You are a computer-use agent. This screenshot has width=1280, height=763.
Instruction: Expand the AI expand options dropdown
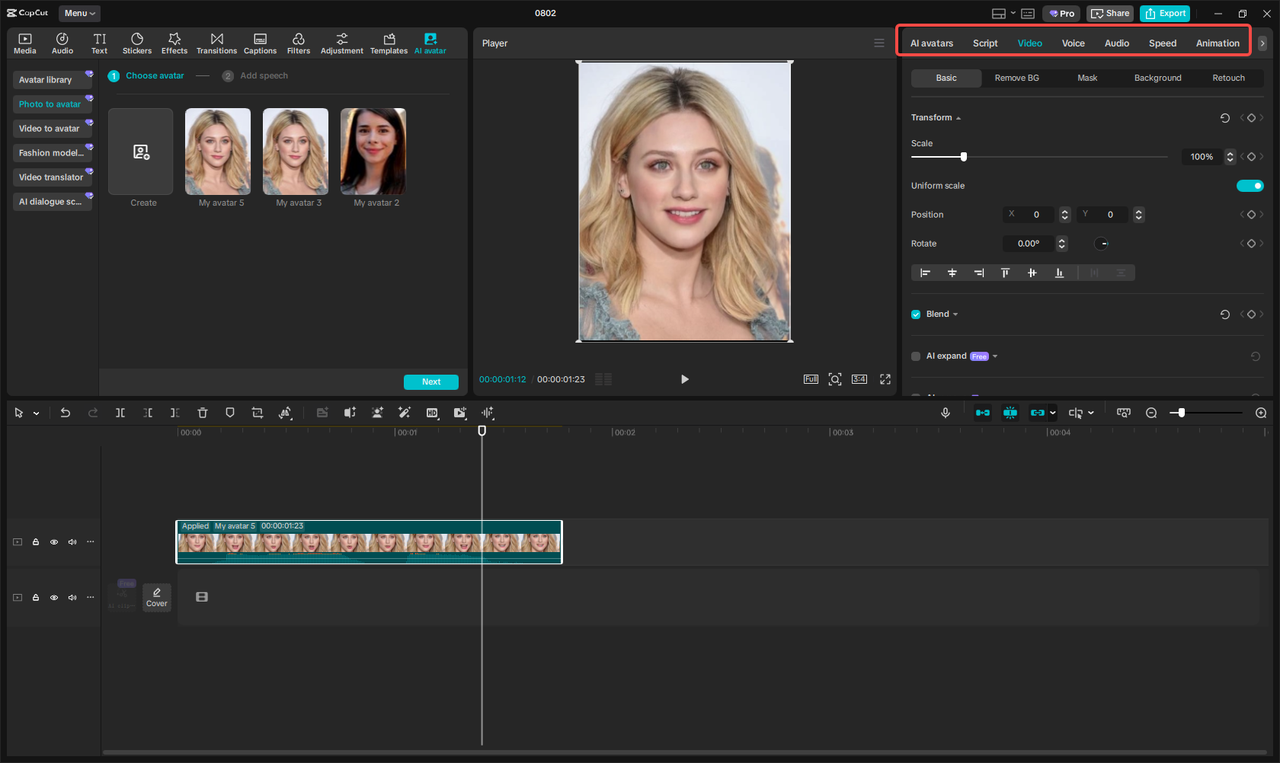pos(994,355)
